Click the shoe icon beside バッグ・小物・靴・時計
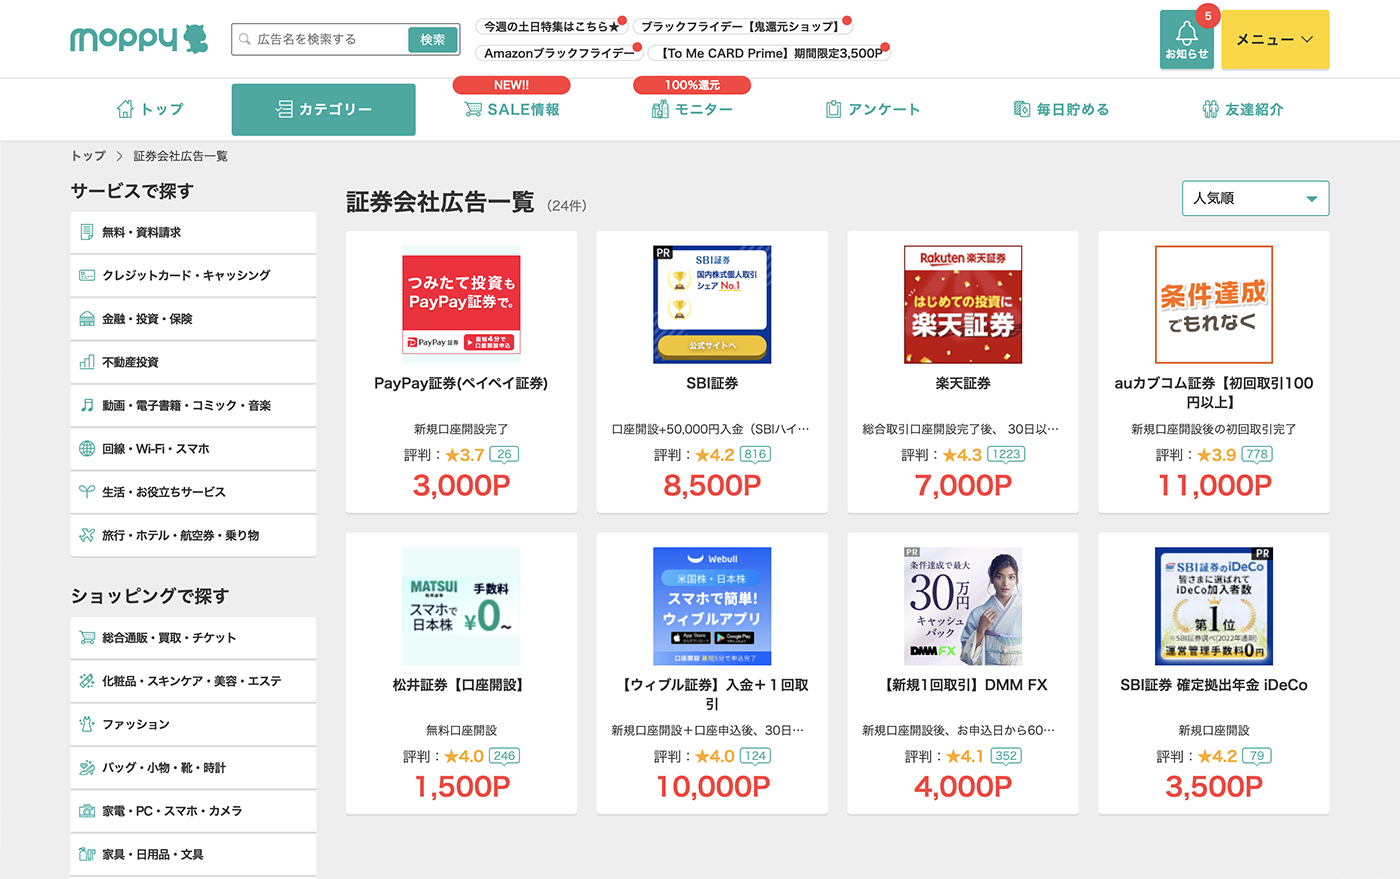 tap(87, 768)
